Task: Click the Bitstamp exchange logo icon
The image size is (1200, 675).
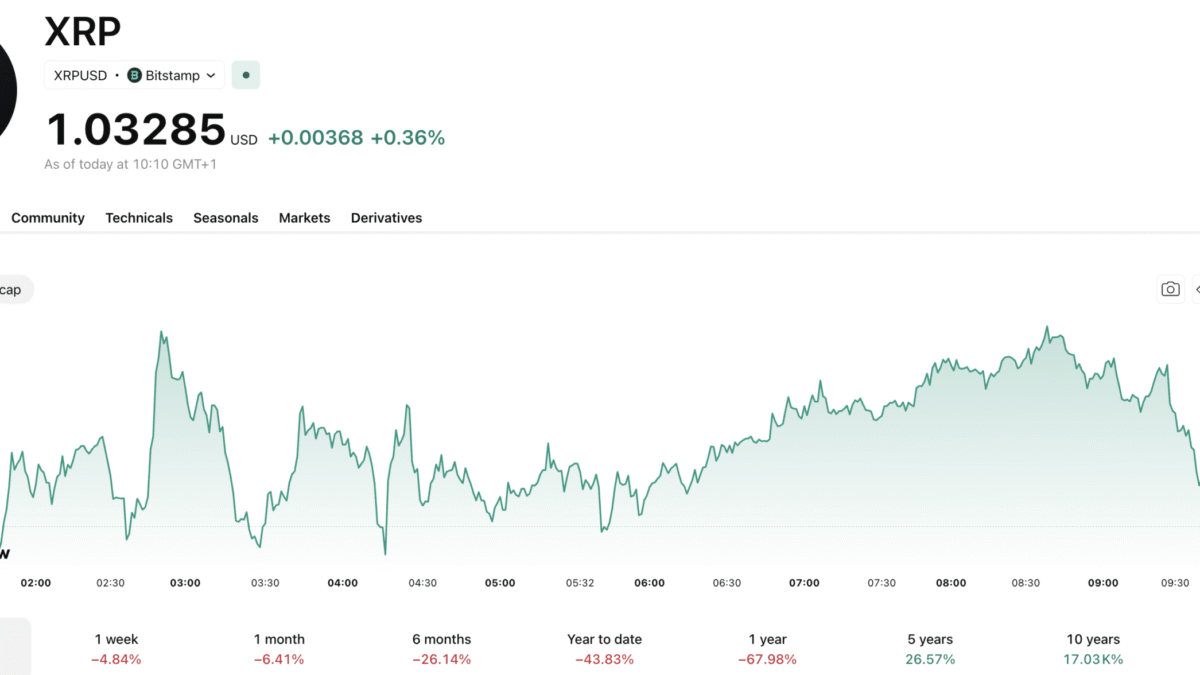Action: (x=134, y=75)
